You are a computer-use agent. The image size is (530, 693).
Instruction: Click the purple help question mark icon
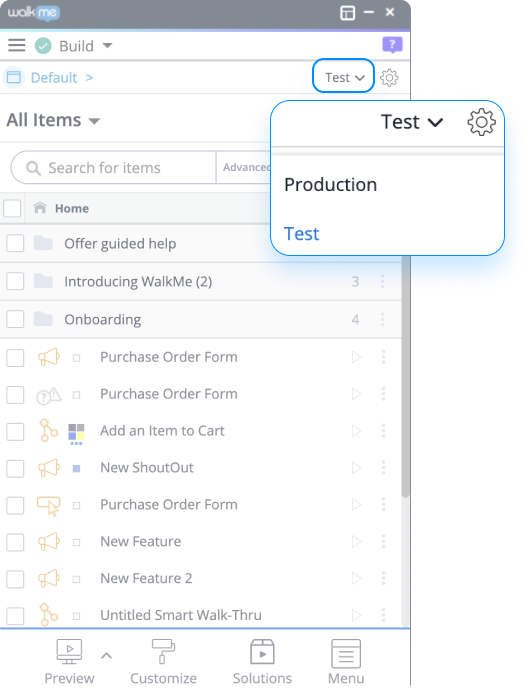click(392, 45)
